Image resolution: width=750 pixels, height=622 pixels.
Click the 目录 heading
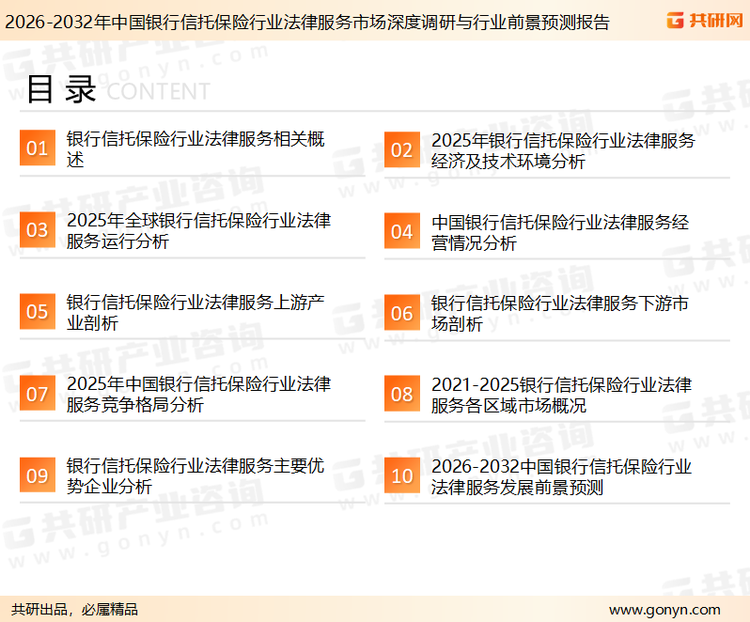coord(61,89)
